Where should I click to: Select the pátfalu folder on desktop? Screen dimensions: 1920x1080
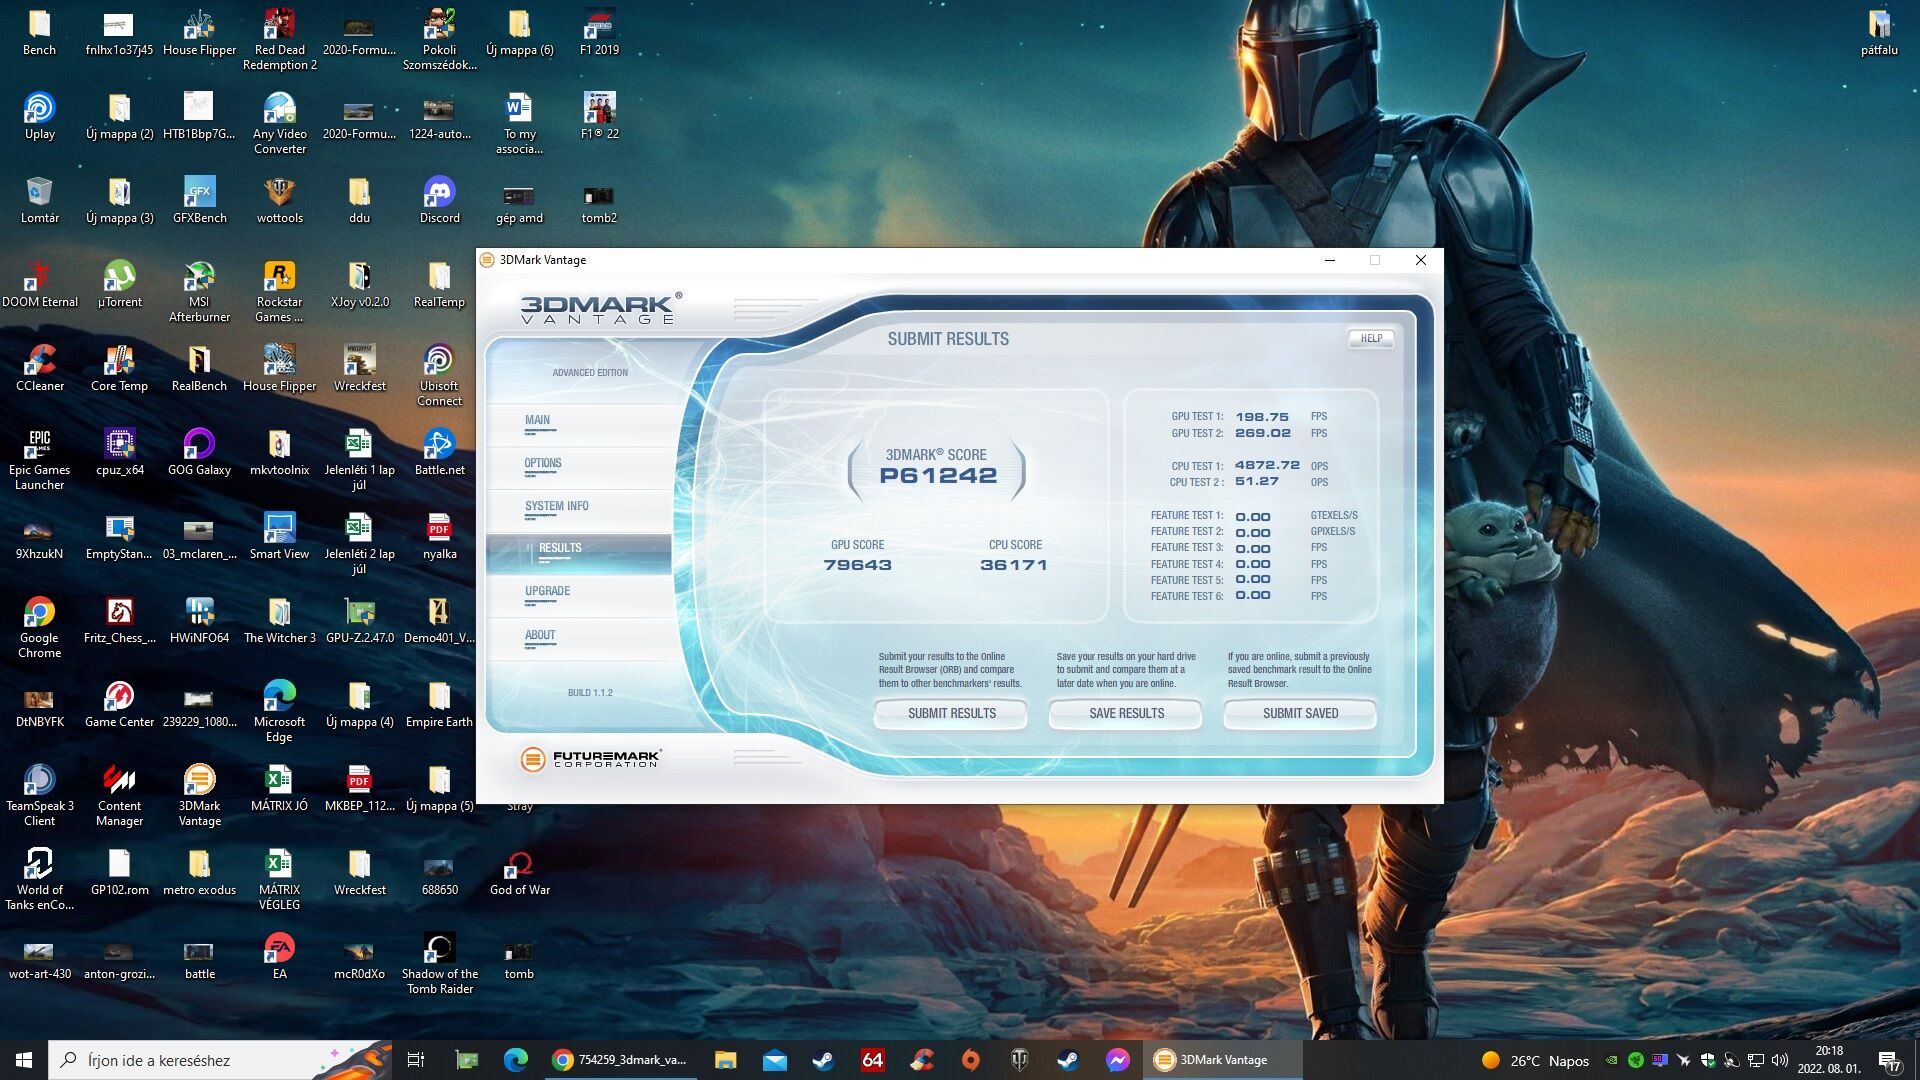tap(1879, 33)
